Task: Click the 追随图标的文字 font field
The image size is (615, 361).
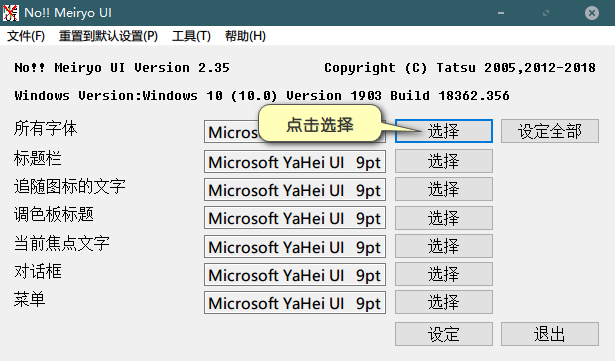Action: (x=295, y=190)
